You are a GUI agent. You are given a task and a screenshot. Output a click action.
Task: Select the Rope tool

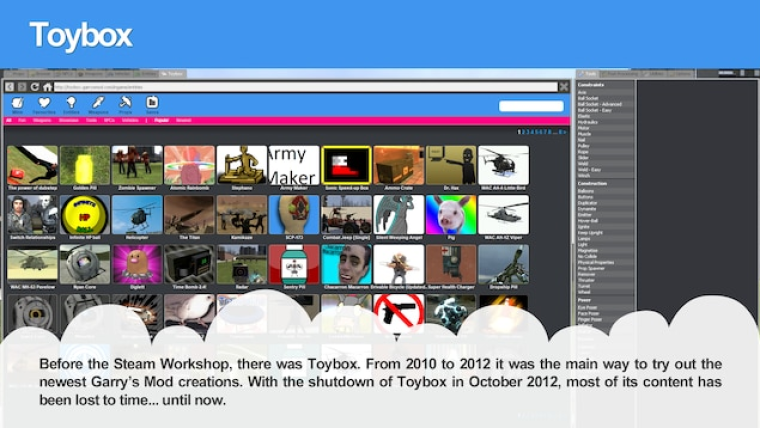605,152
